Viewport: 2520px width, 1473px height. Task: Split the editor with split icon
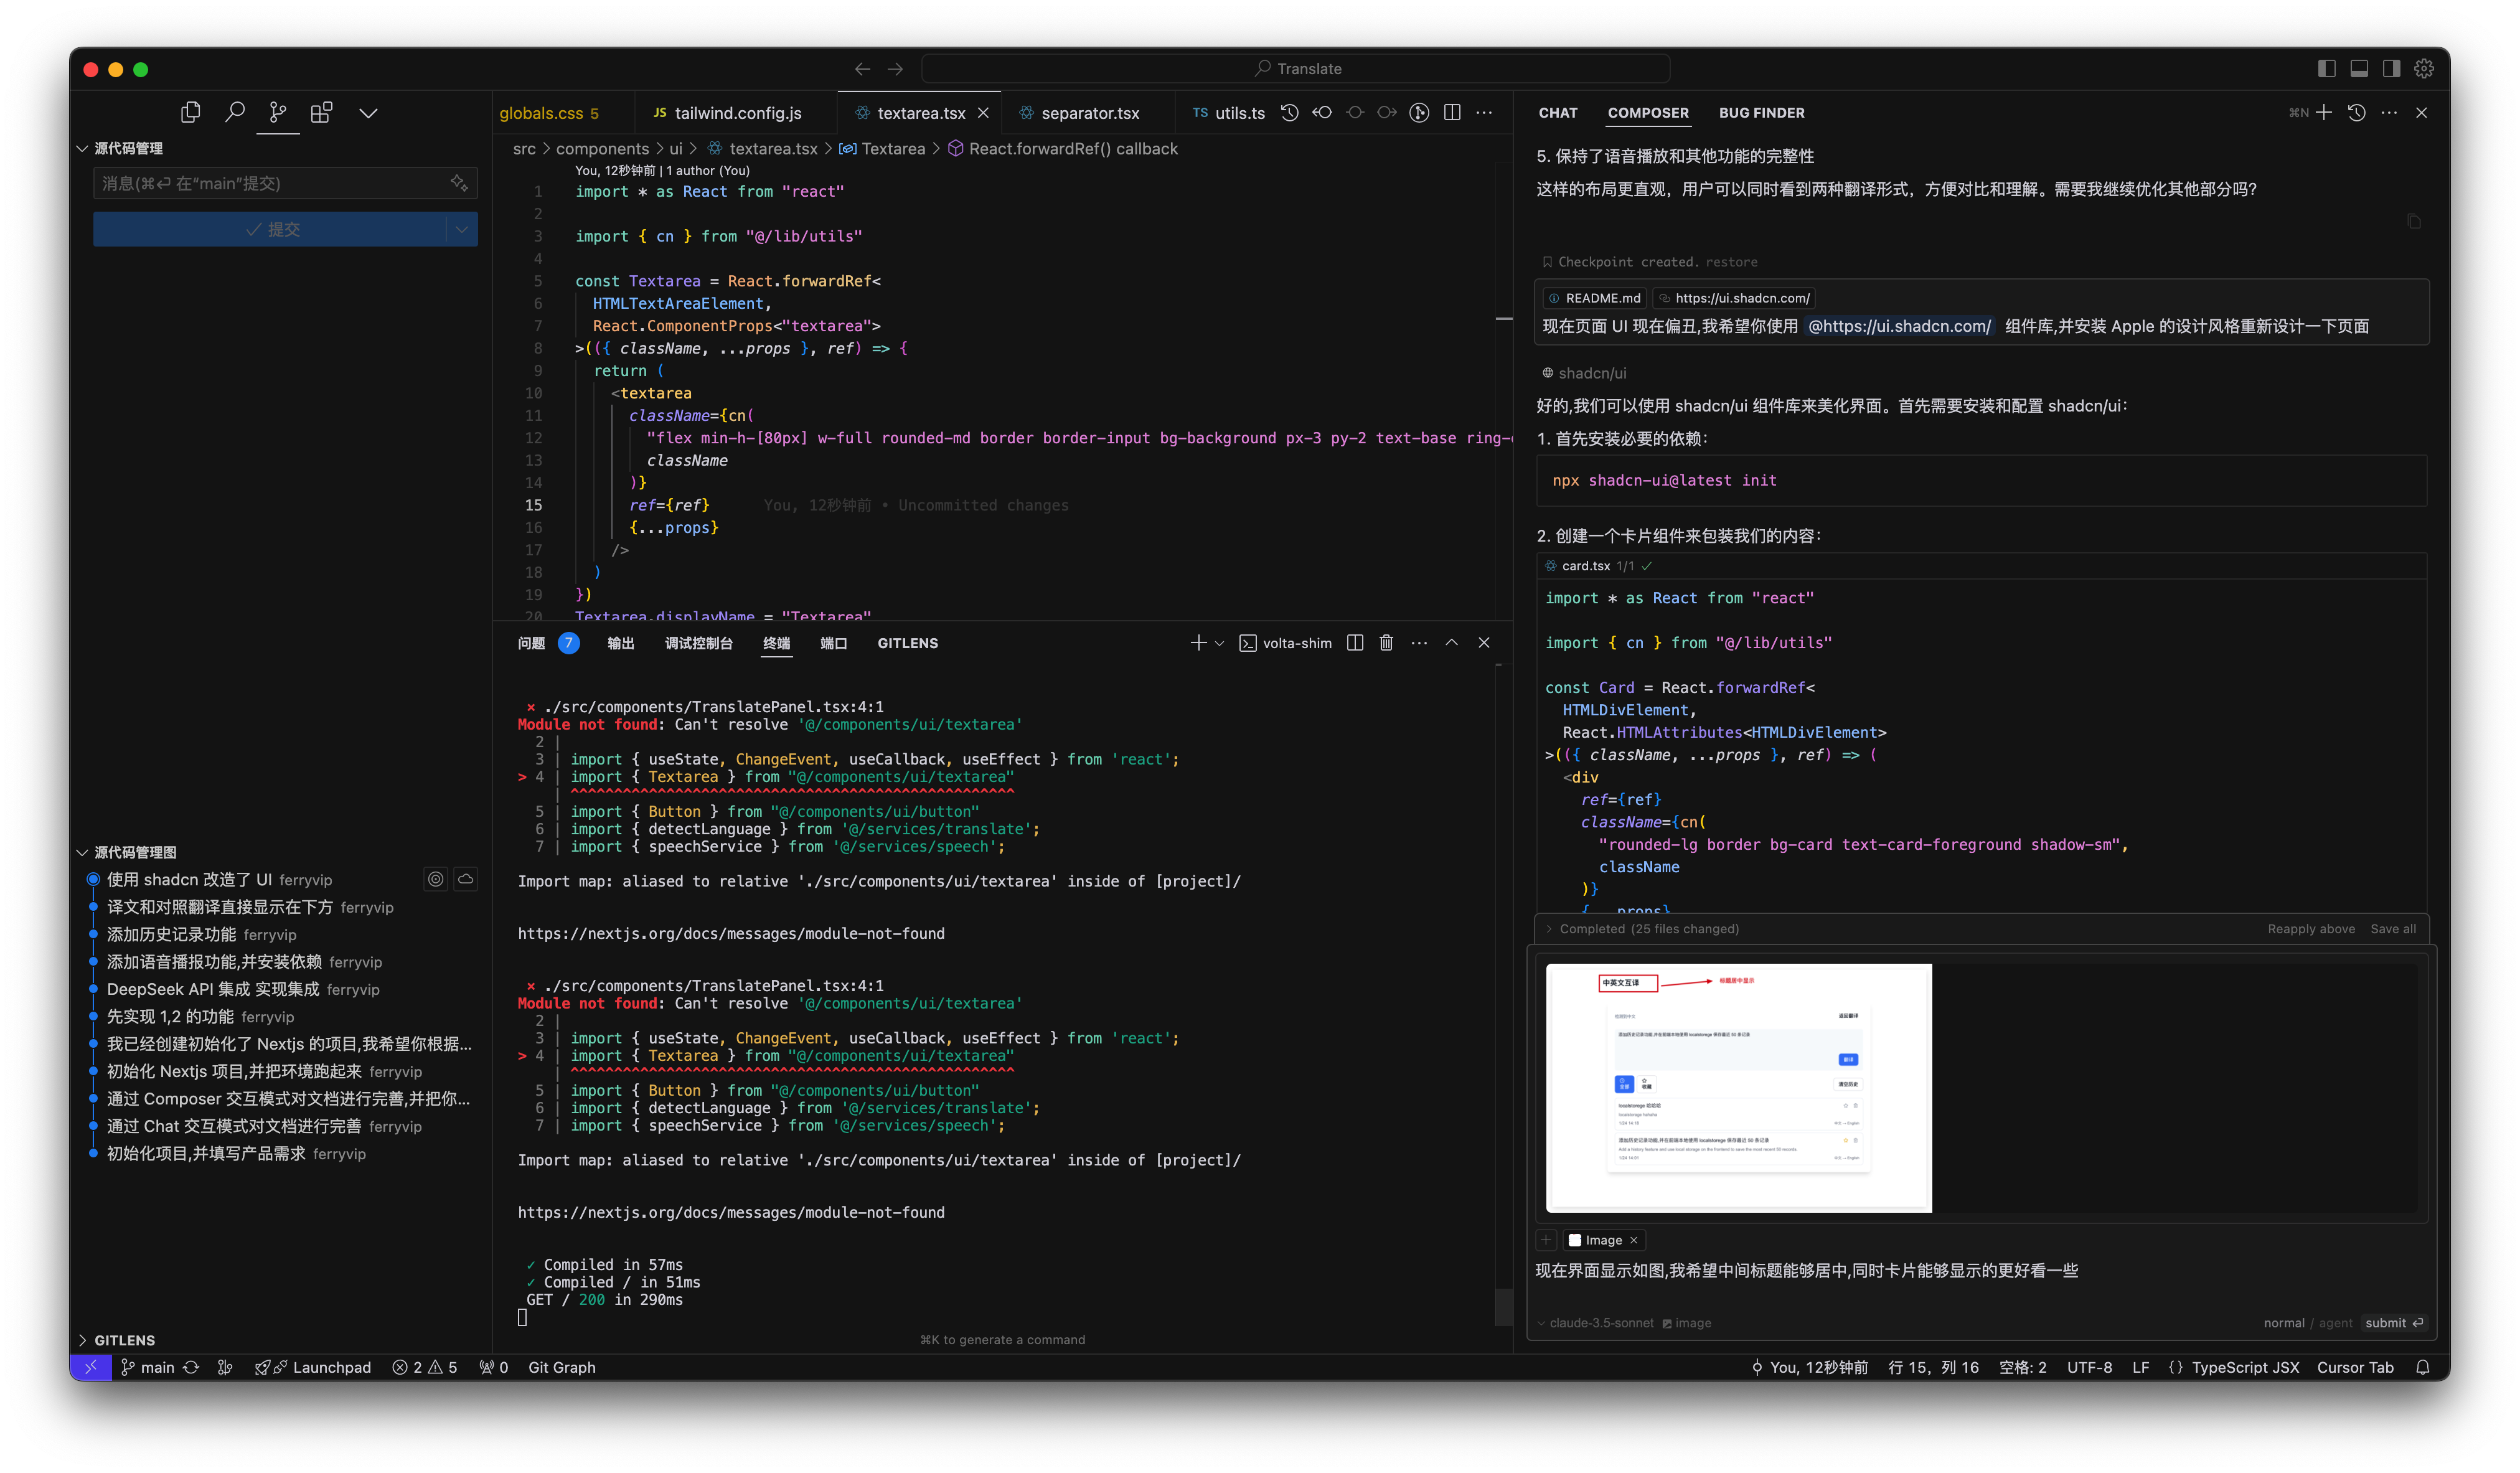[1452, 112]
